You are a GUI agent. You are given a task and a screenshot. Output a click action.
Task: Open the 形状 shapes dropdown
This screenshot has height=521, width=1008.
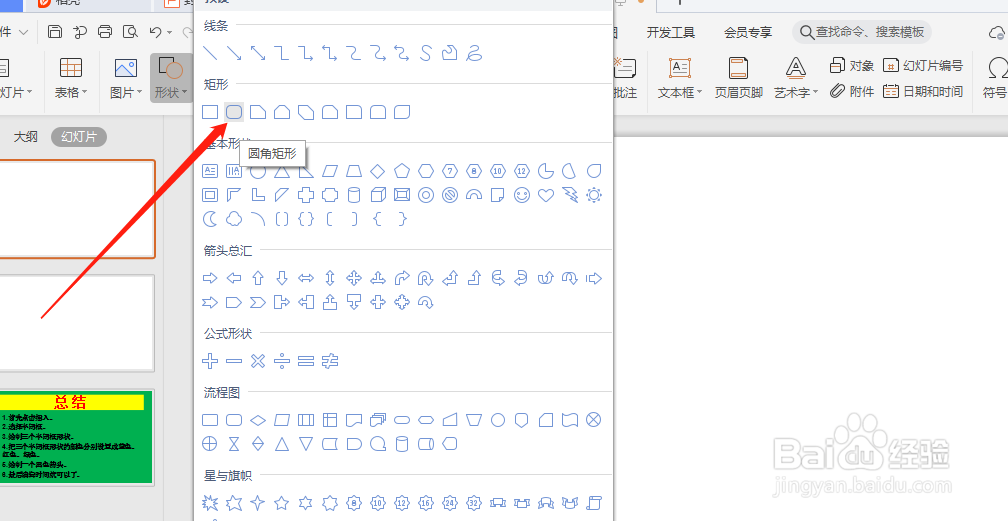171,78
